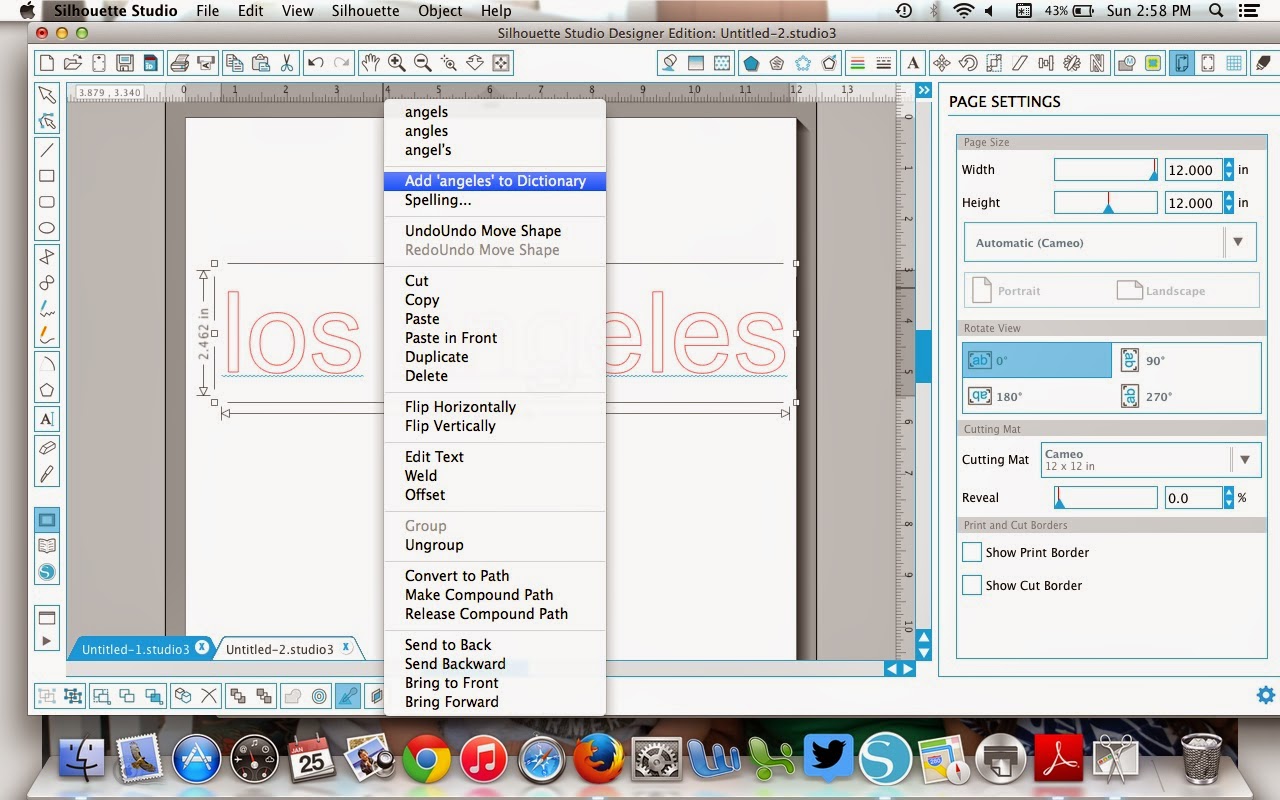Select the 90° rotate view option
This screenshot has width=1280, height=800.
(1186, 360)
